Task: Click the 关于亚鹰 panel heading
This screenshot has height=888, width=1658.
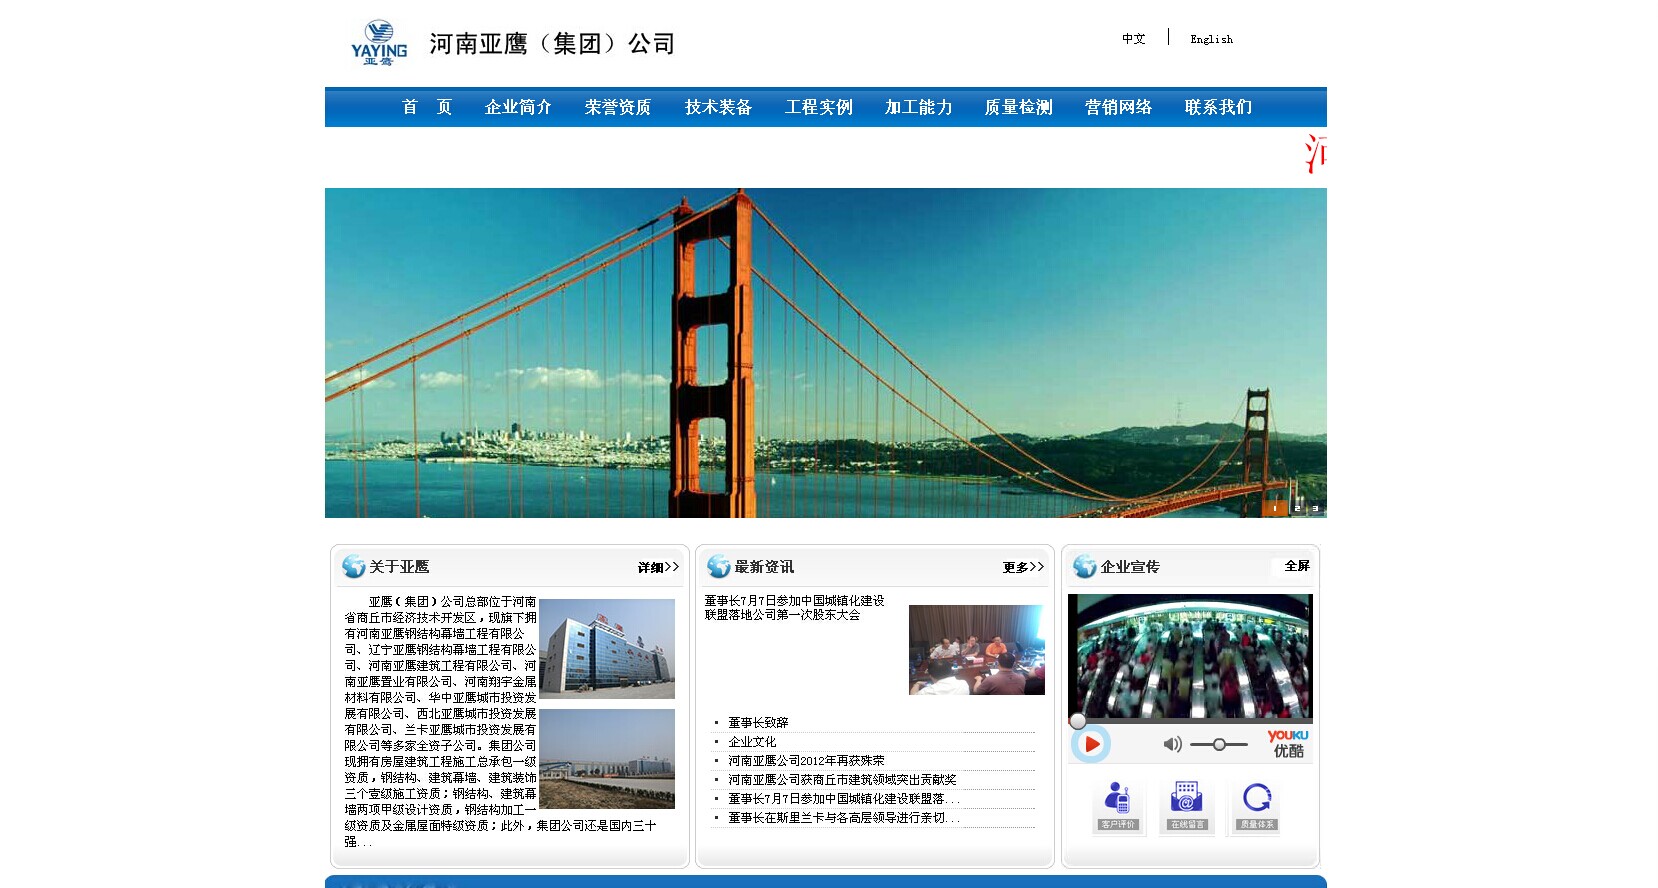Action: 399,567
